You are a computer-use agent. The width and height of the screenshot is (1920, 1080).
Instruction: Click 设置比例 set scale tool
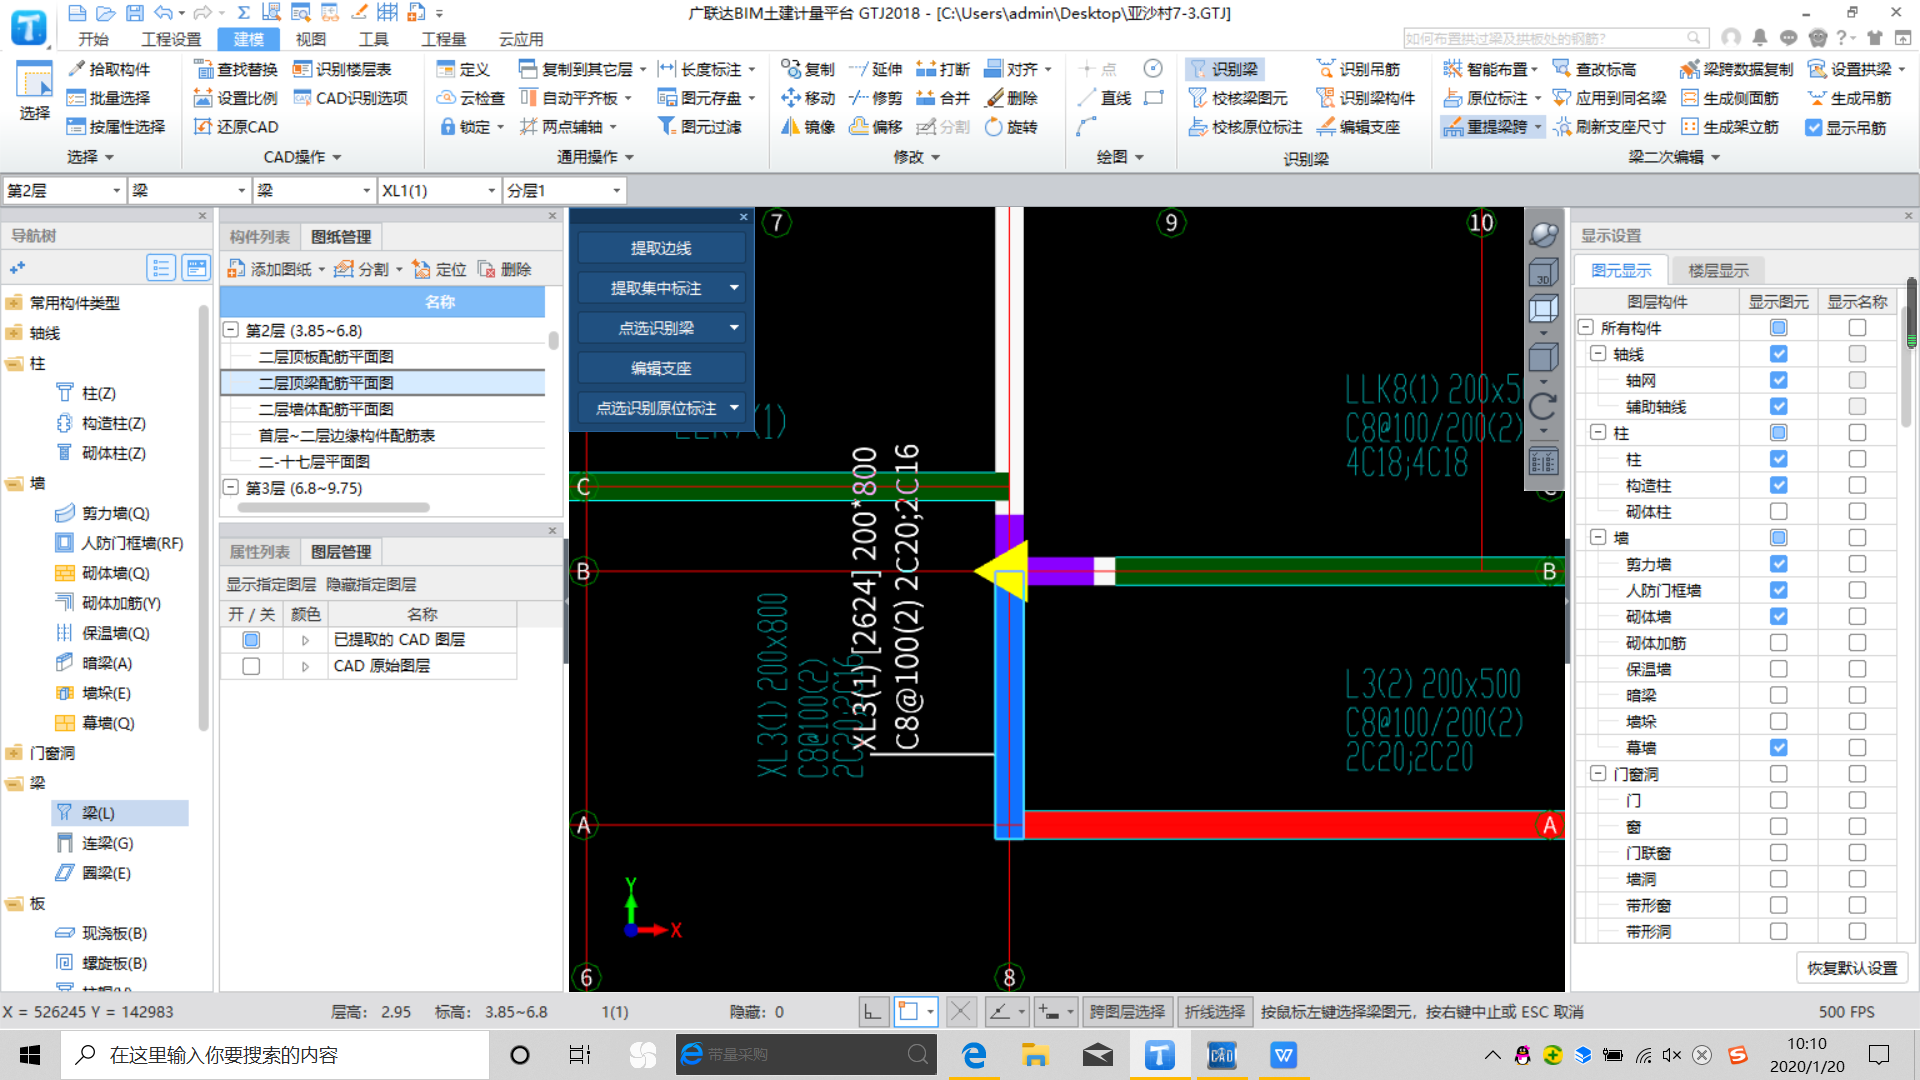point(236,98)
